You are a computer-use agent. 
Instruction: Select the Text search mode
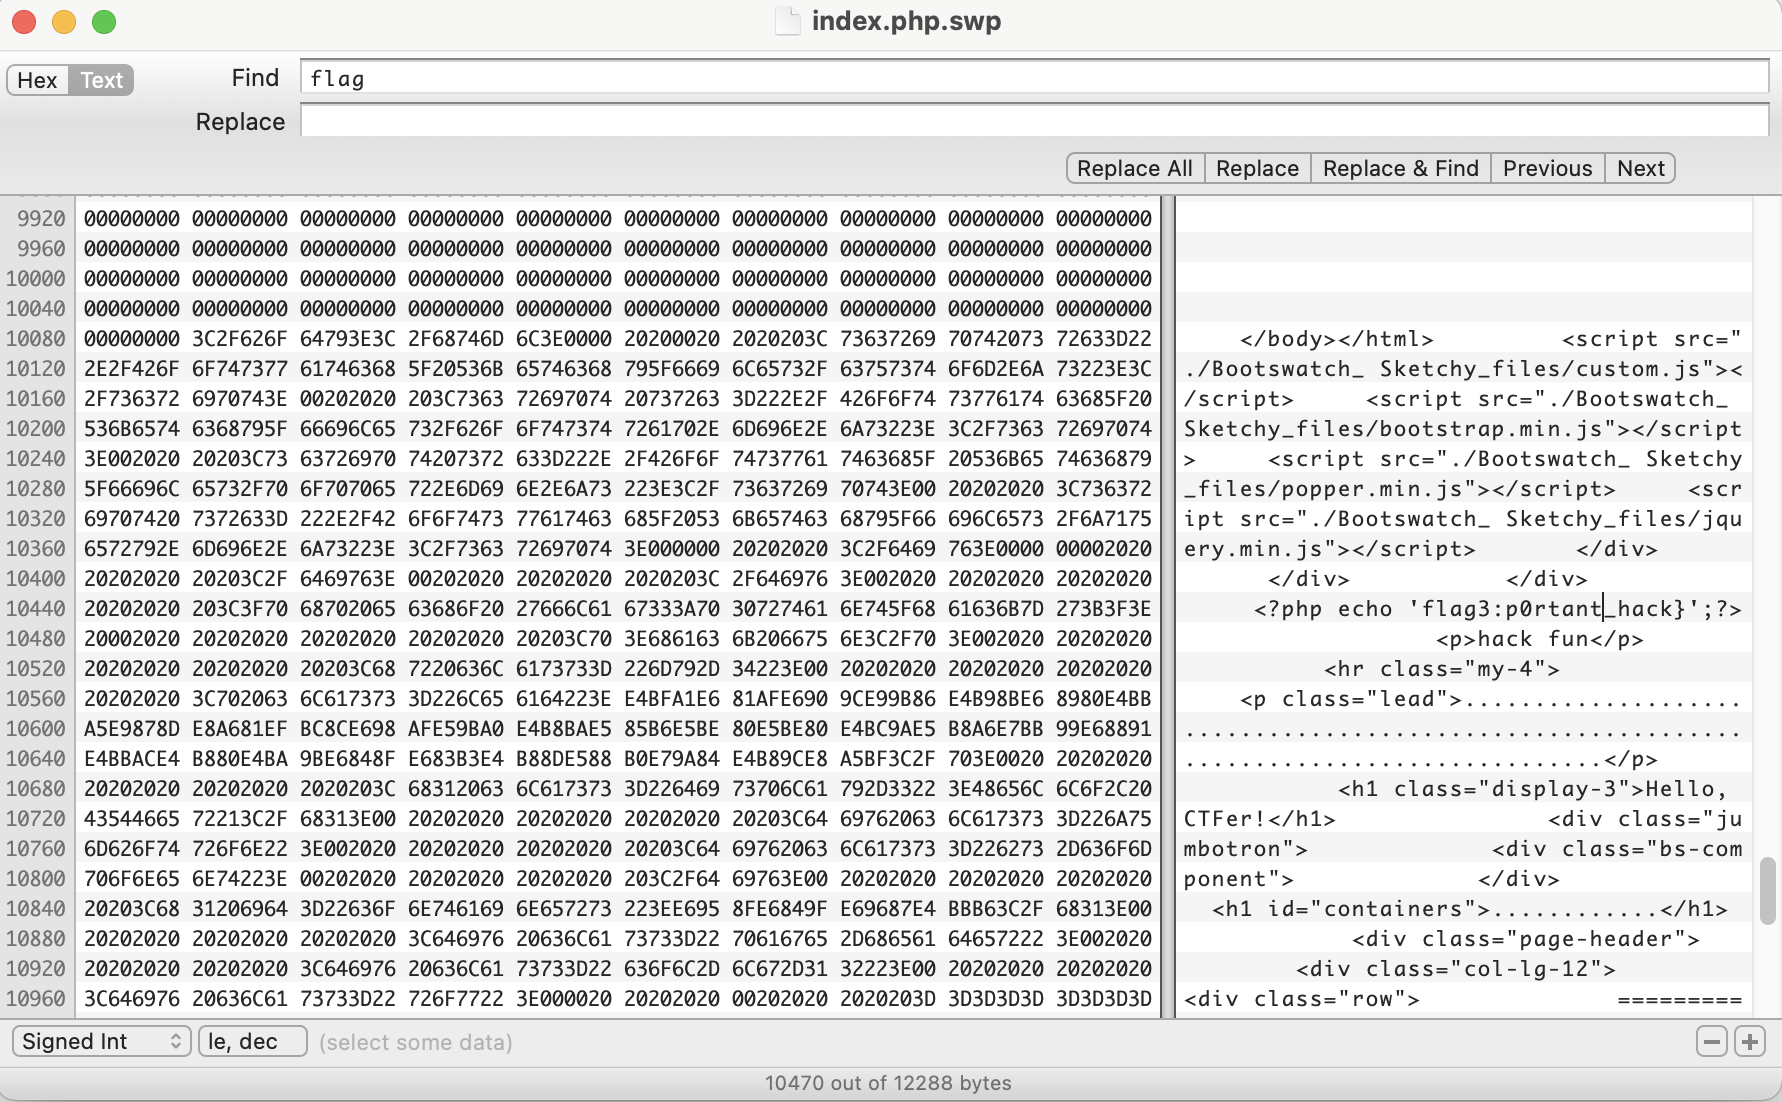[101, 80]
